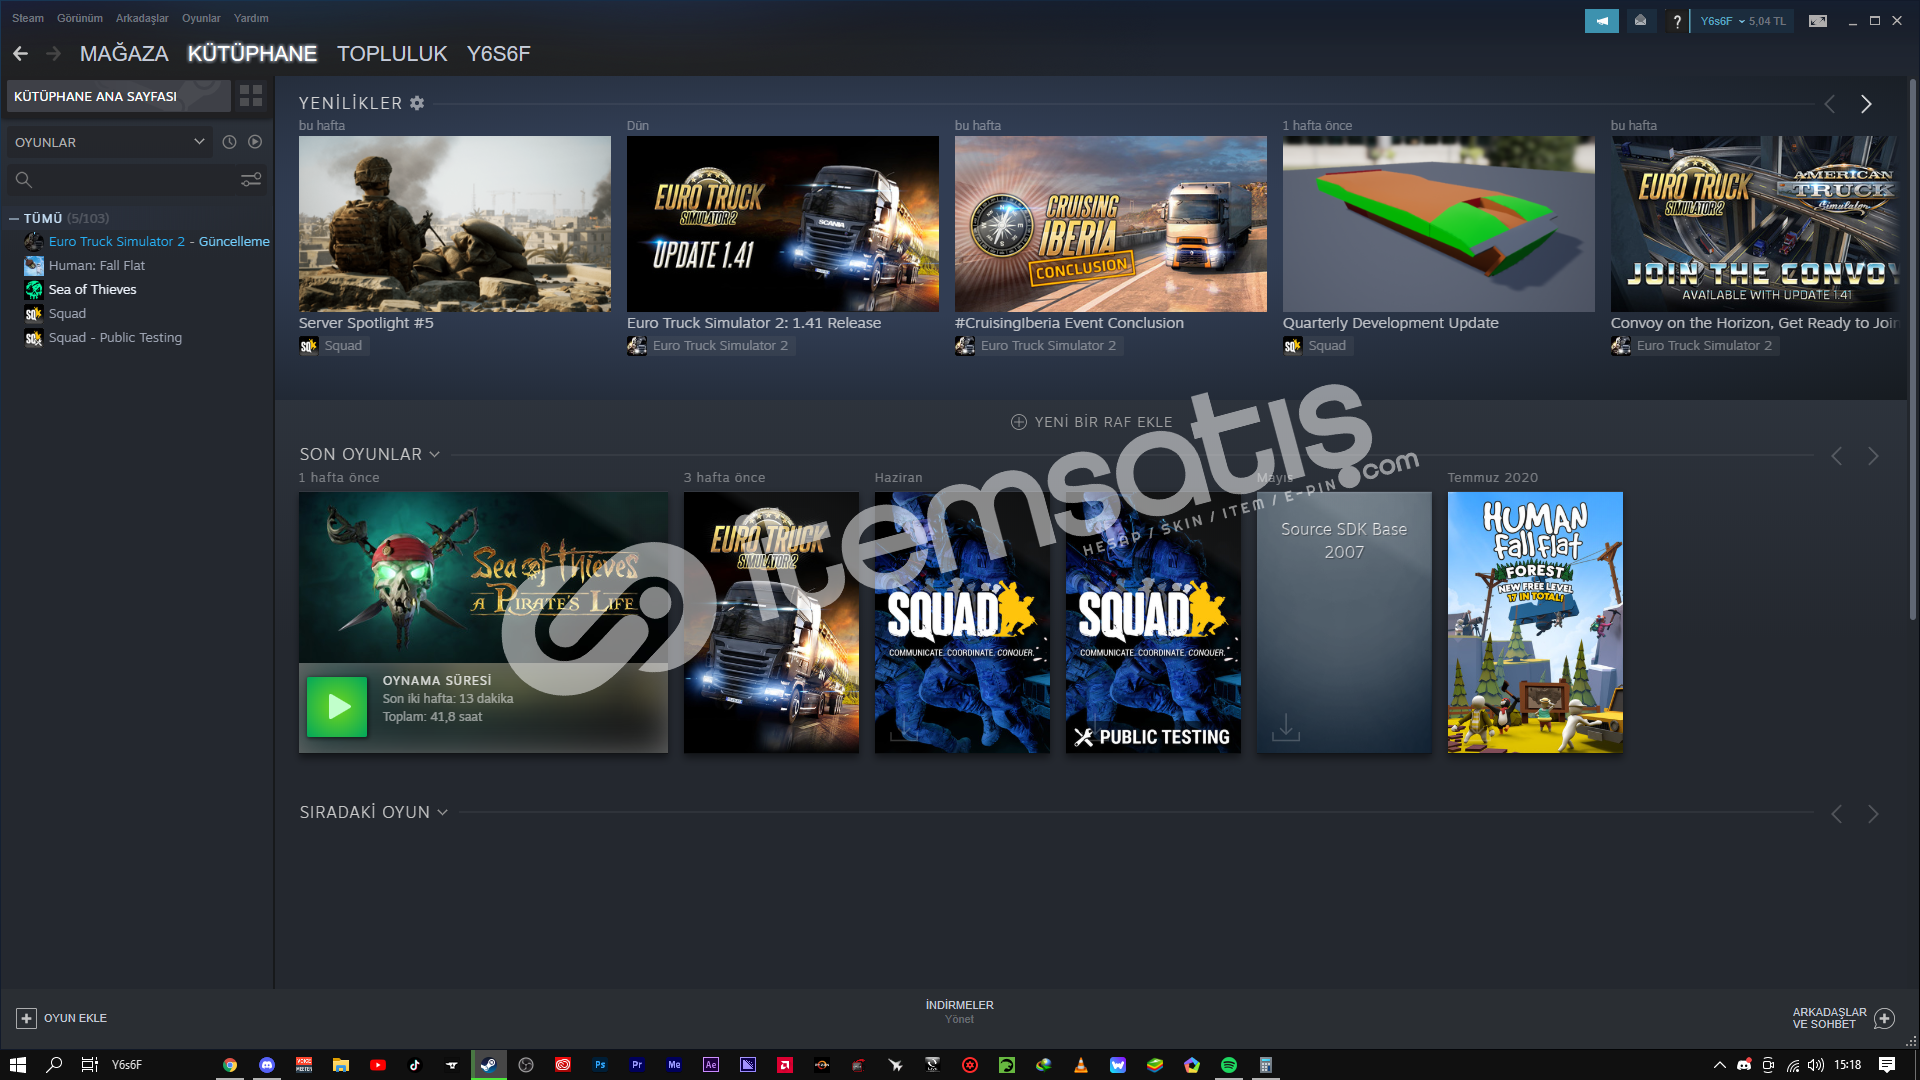This screenshot has height=1080, width=1920.
Task: Open the notifications inbox icon
Action: click(x=1640, y=20)
